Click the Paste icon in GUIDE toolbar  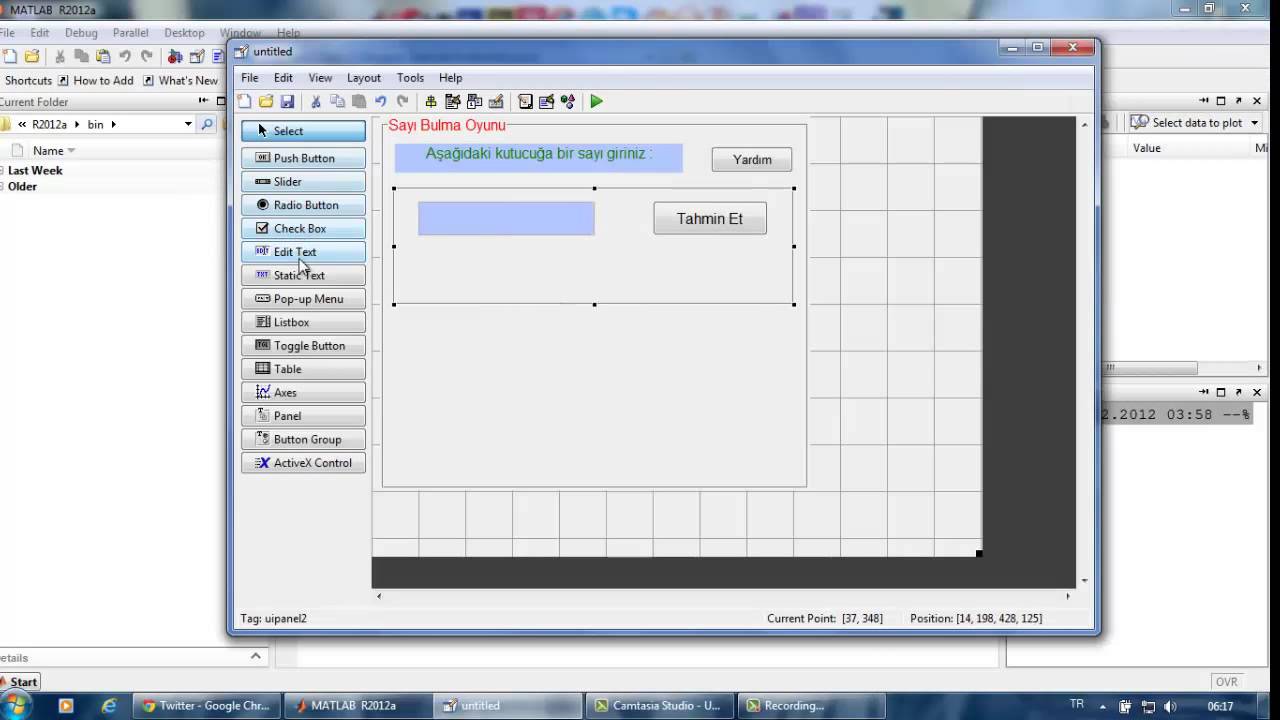tap(359, 101)
